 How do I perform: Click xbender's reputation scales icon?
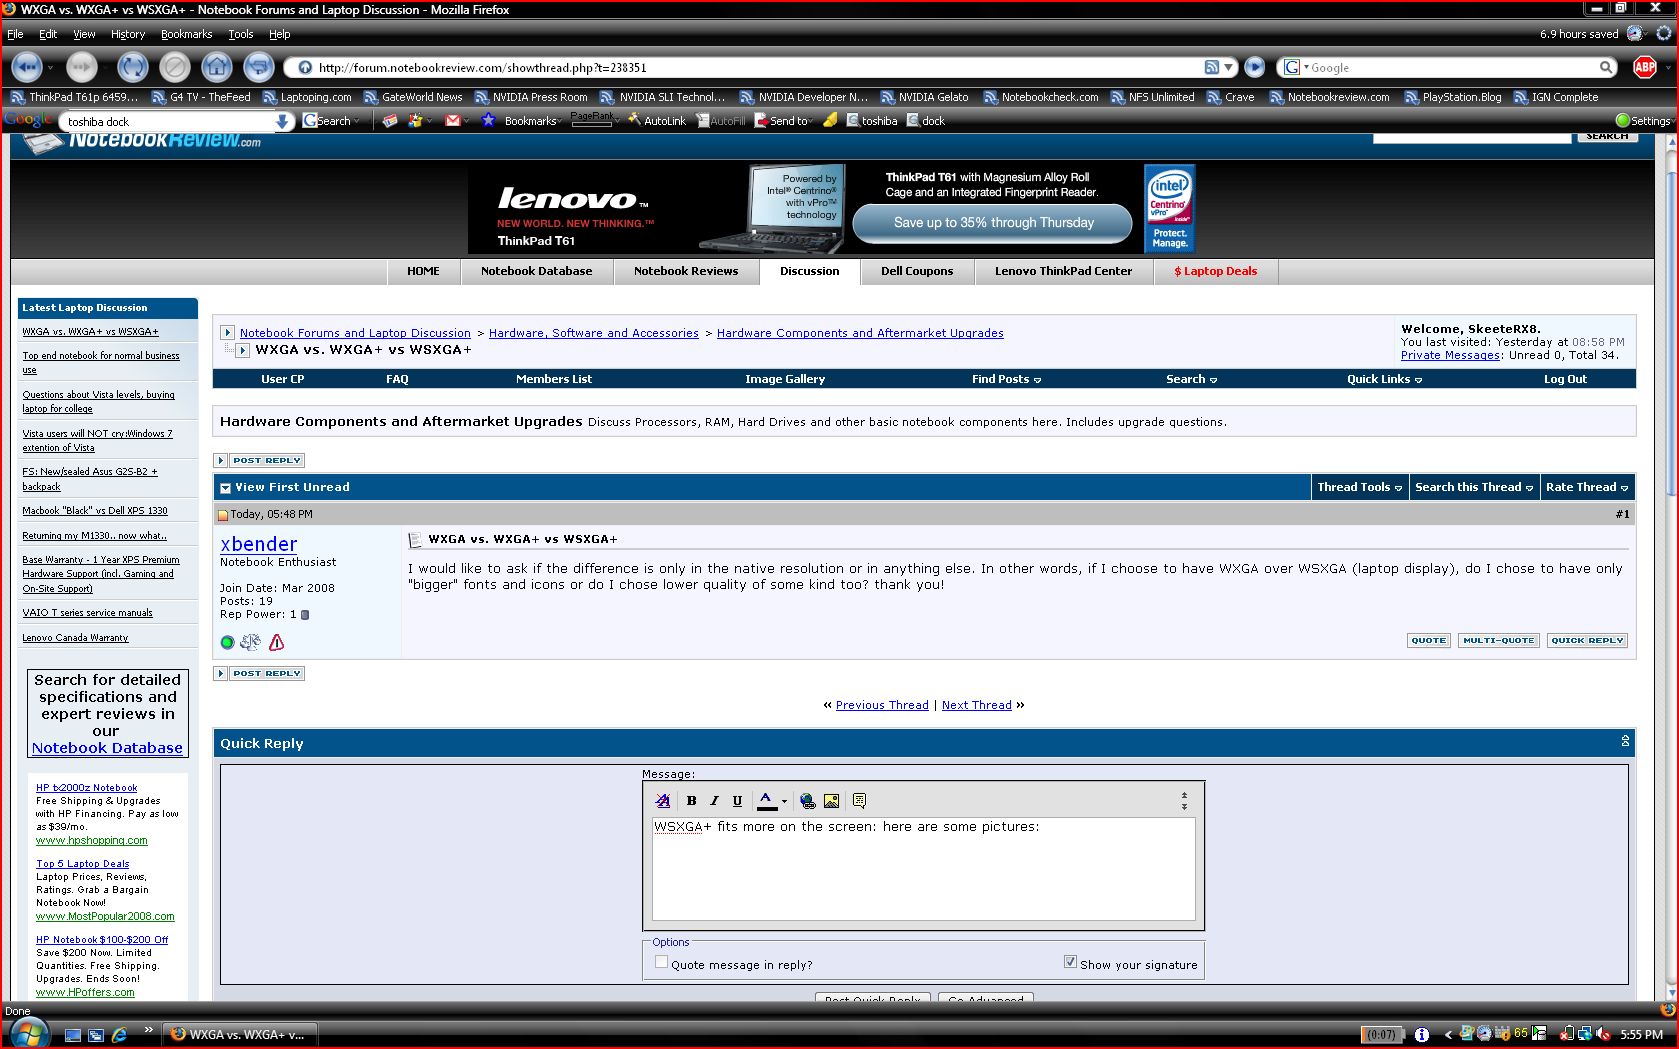click(250, 642)
